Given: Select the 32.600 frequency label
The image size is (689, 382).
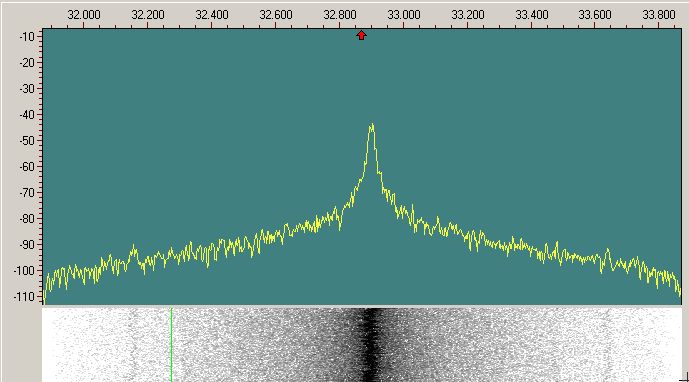Looking at the screenshot, I should tap(276, 15).
